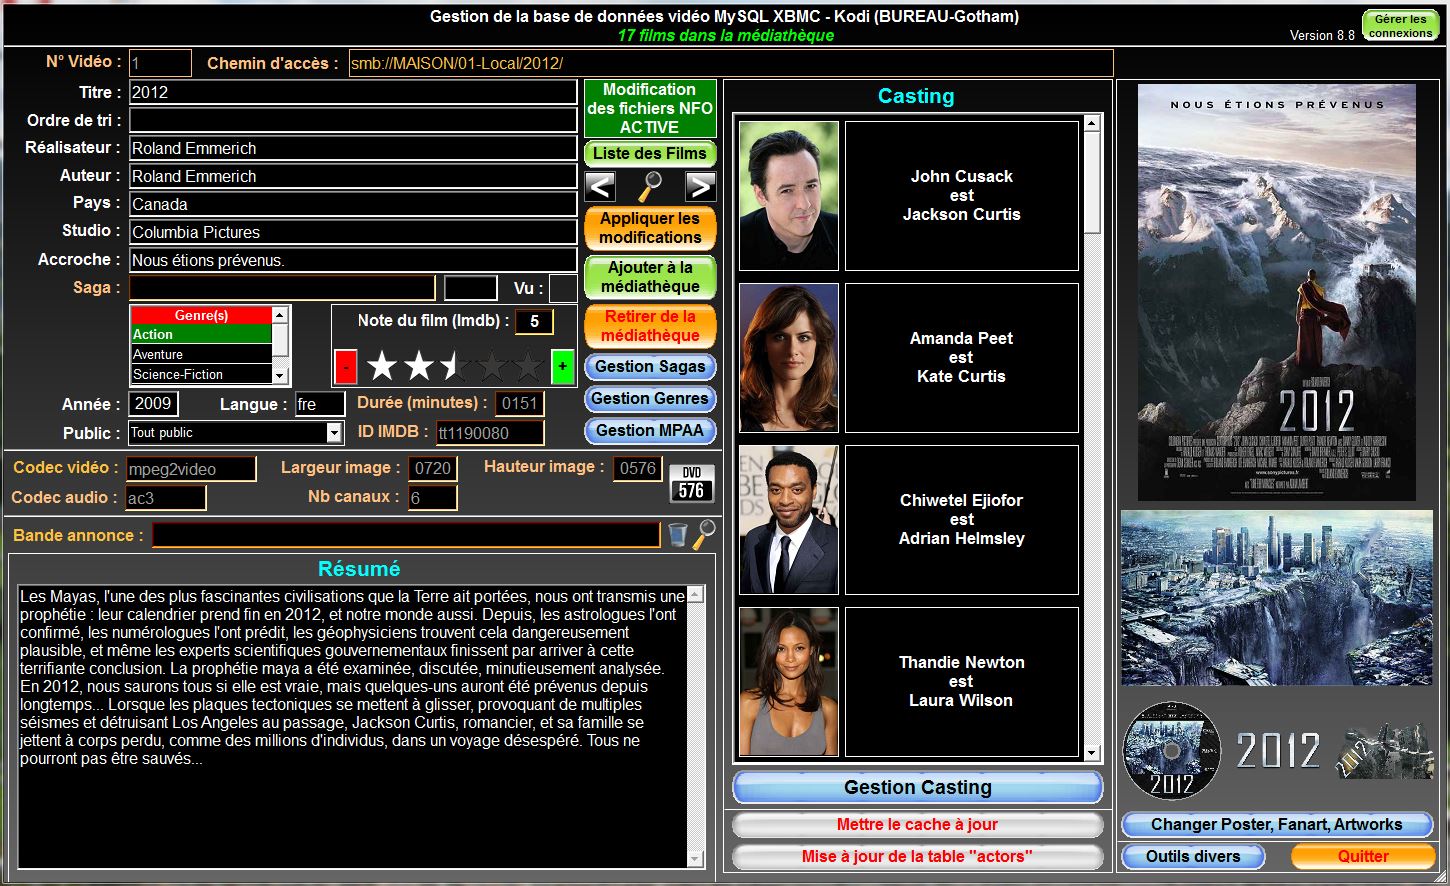Viewport: 1450px width, 886px height.
Task: Click the Chemin d'accès path field
Action: coord(731,63)
